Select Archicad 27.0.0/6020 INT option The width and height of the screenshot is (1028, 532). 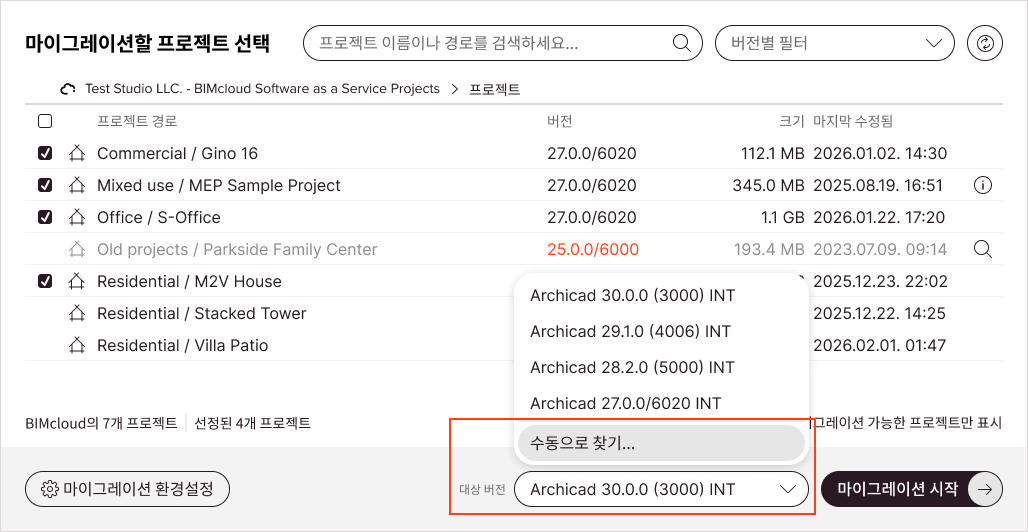662,402
